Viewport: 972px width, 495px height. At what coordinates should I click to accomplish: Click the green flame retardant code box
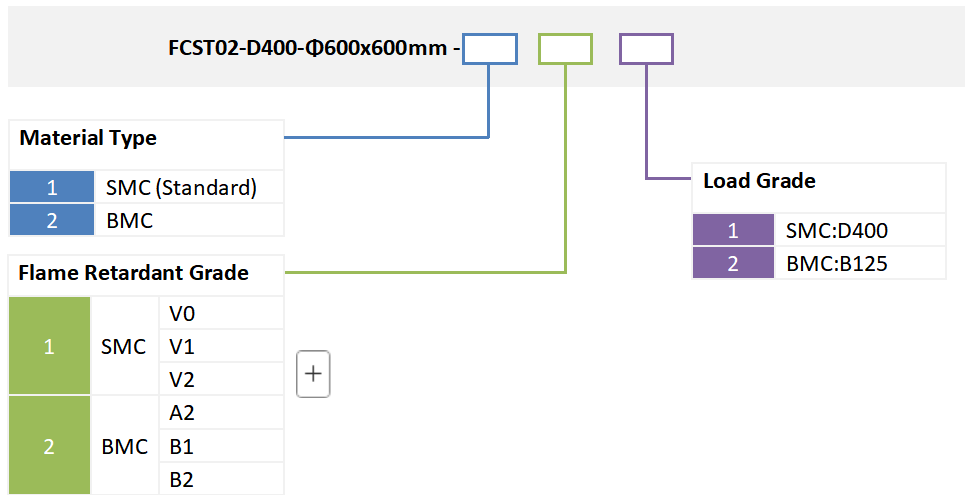[565, 49]
